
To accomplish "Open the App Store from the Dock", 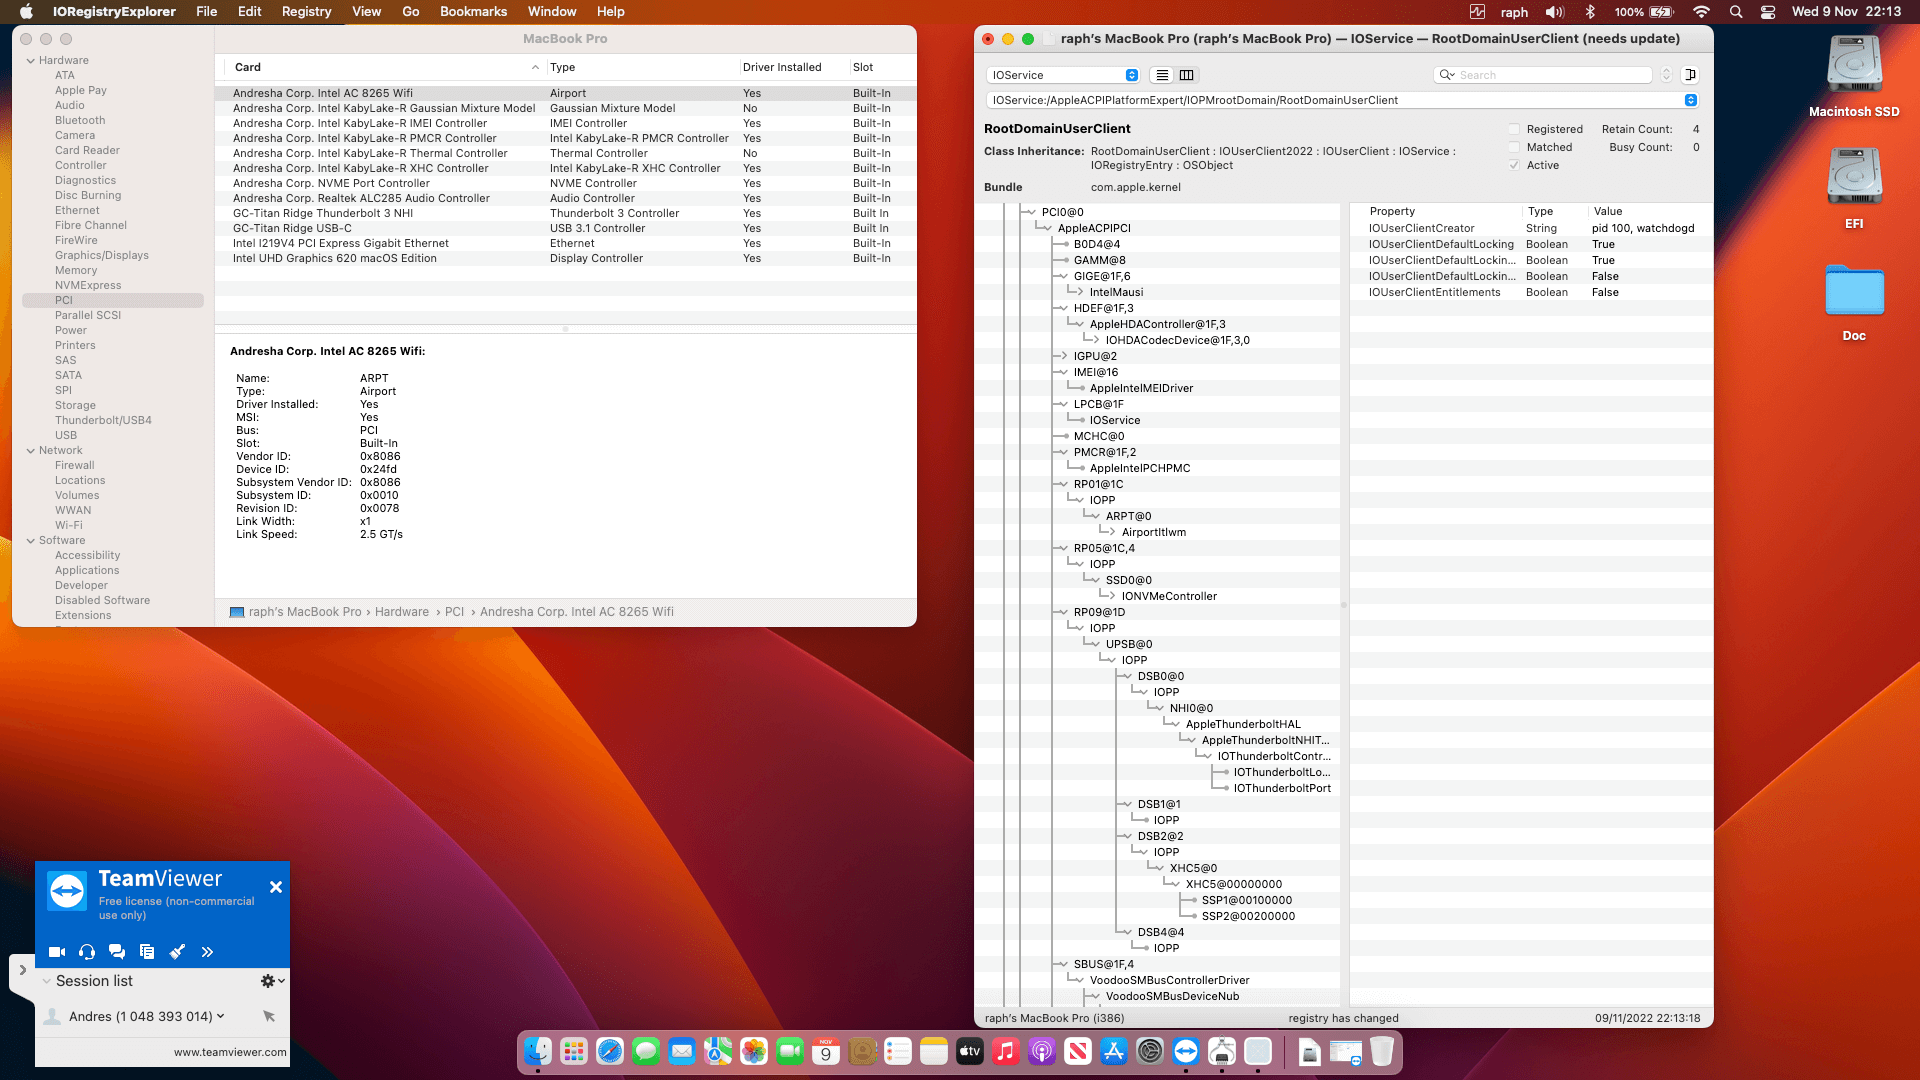I will 1114,1051.
